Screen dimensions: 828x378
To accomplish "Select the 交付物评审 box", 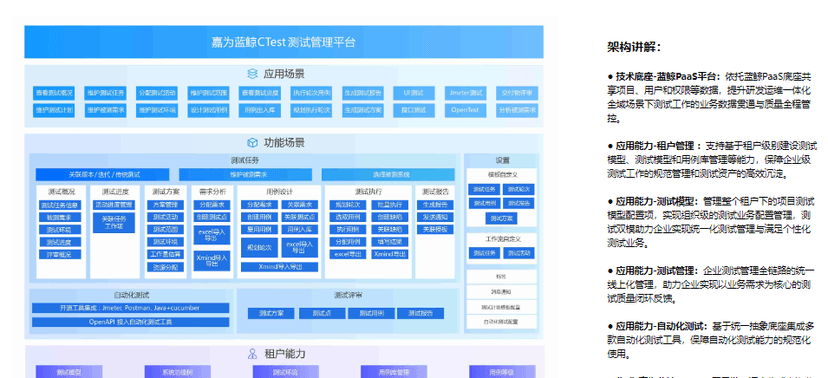I will click(x=517, y=93).
